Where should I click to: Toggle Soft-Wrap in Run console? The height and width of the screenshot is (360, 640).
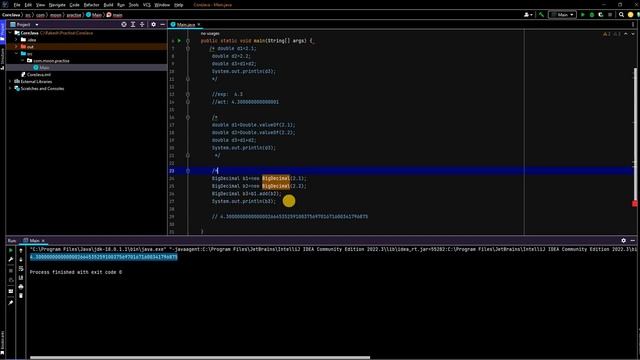(x=21, y=269)
